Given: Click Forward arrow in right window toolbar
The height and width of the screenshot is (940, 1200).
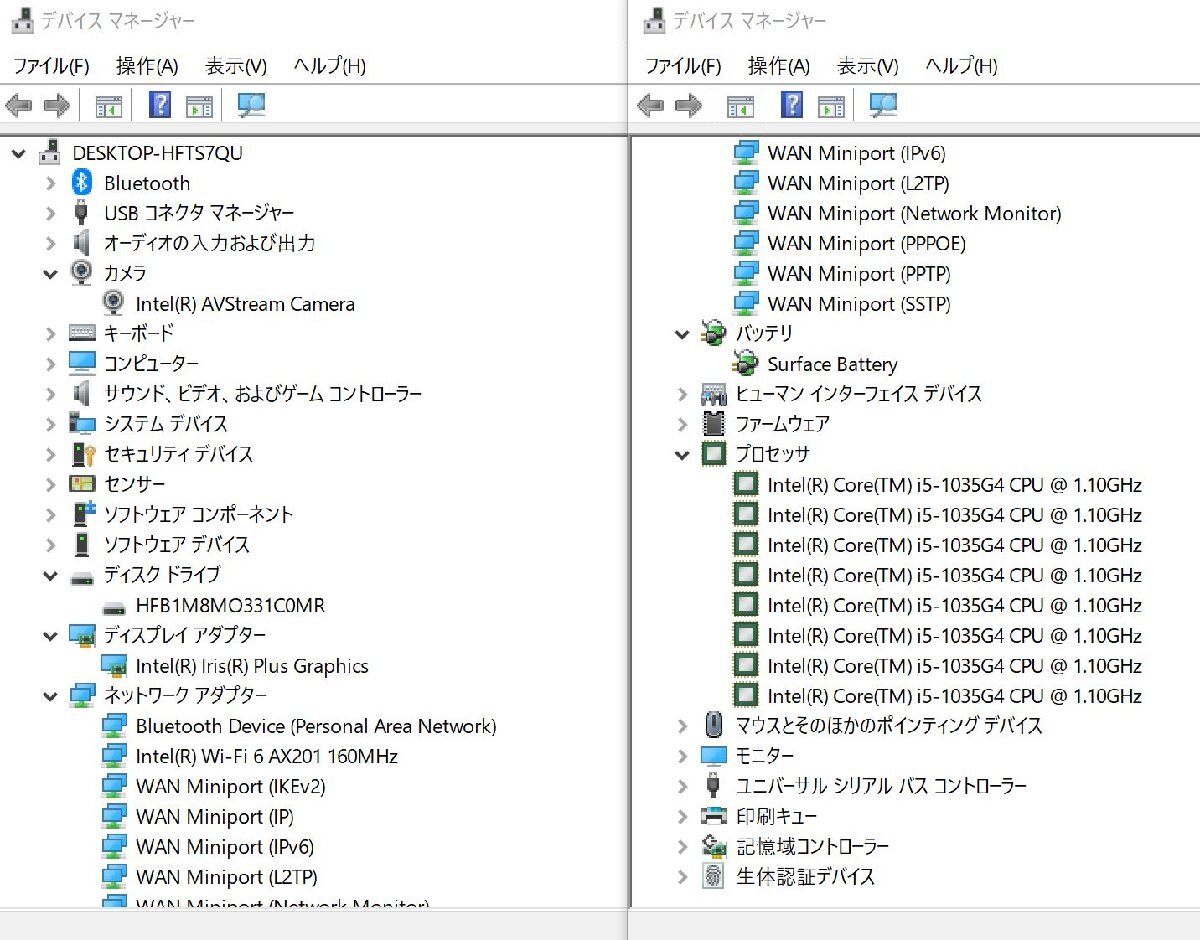Looking at the screenshot, I should pos(689,105).
